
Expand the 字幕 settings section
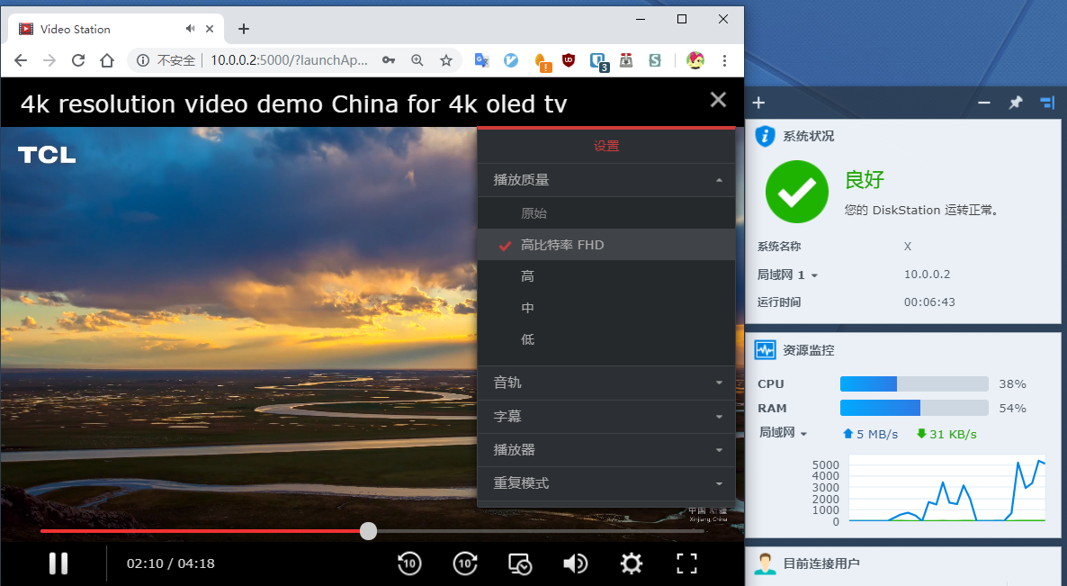(606, 416)
